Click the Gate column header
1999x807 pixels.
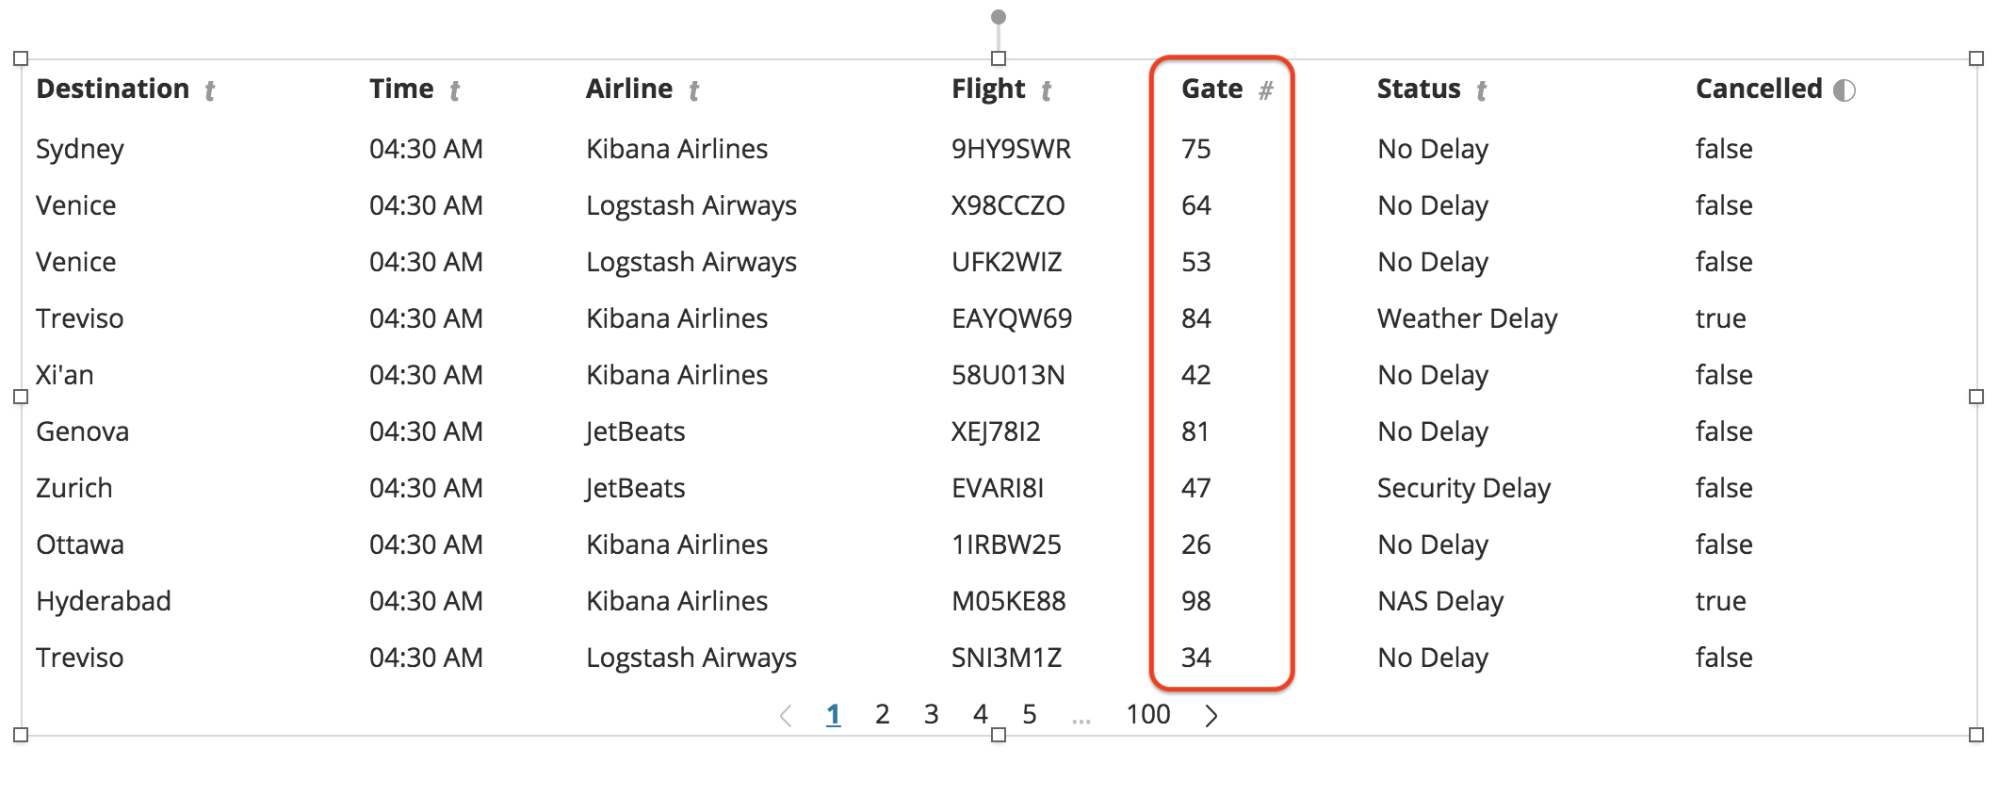pos(1212,89)
